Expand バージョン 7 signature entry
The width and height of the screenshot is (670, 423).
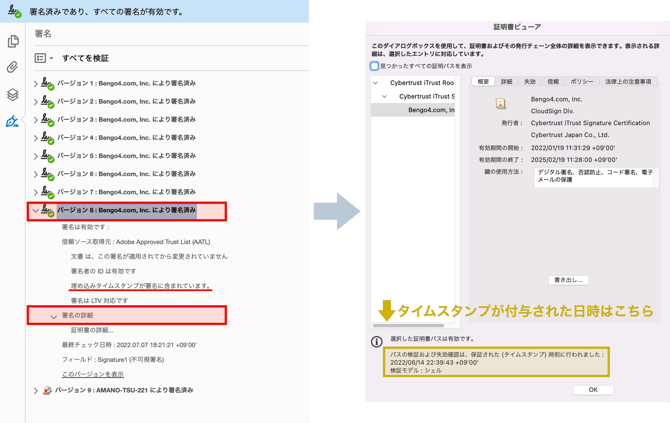point(36,193)
